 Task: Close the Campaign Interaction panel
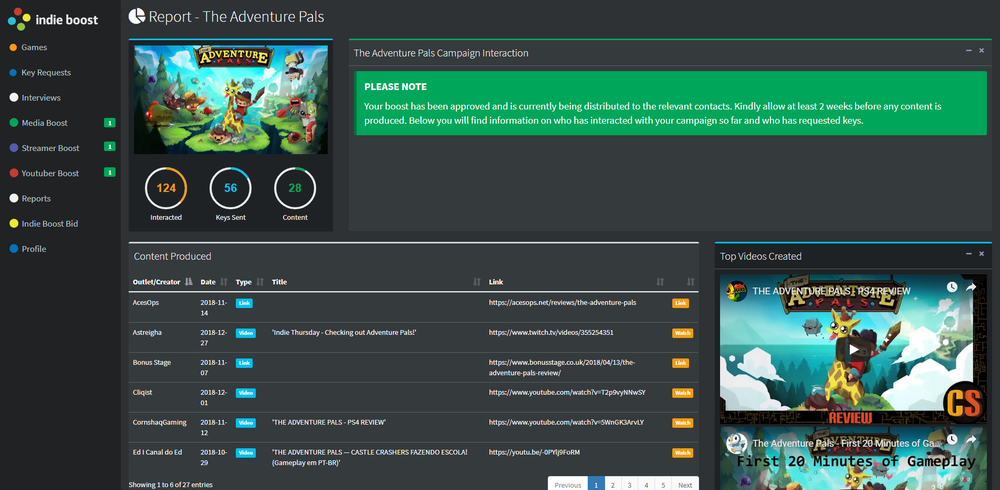point(982,50)
